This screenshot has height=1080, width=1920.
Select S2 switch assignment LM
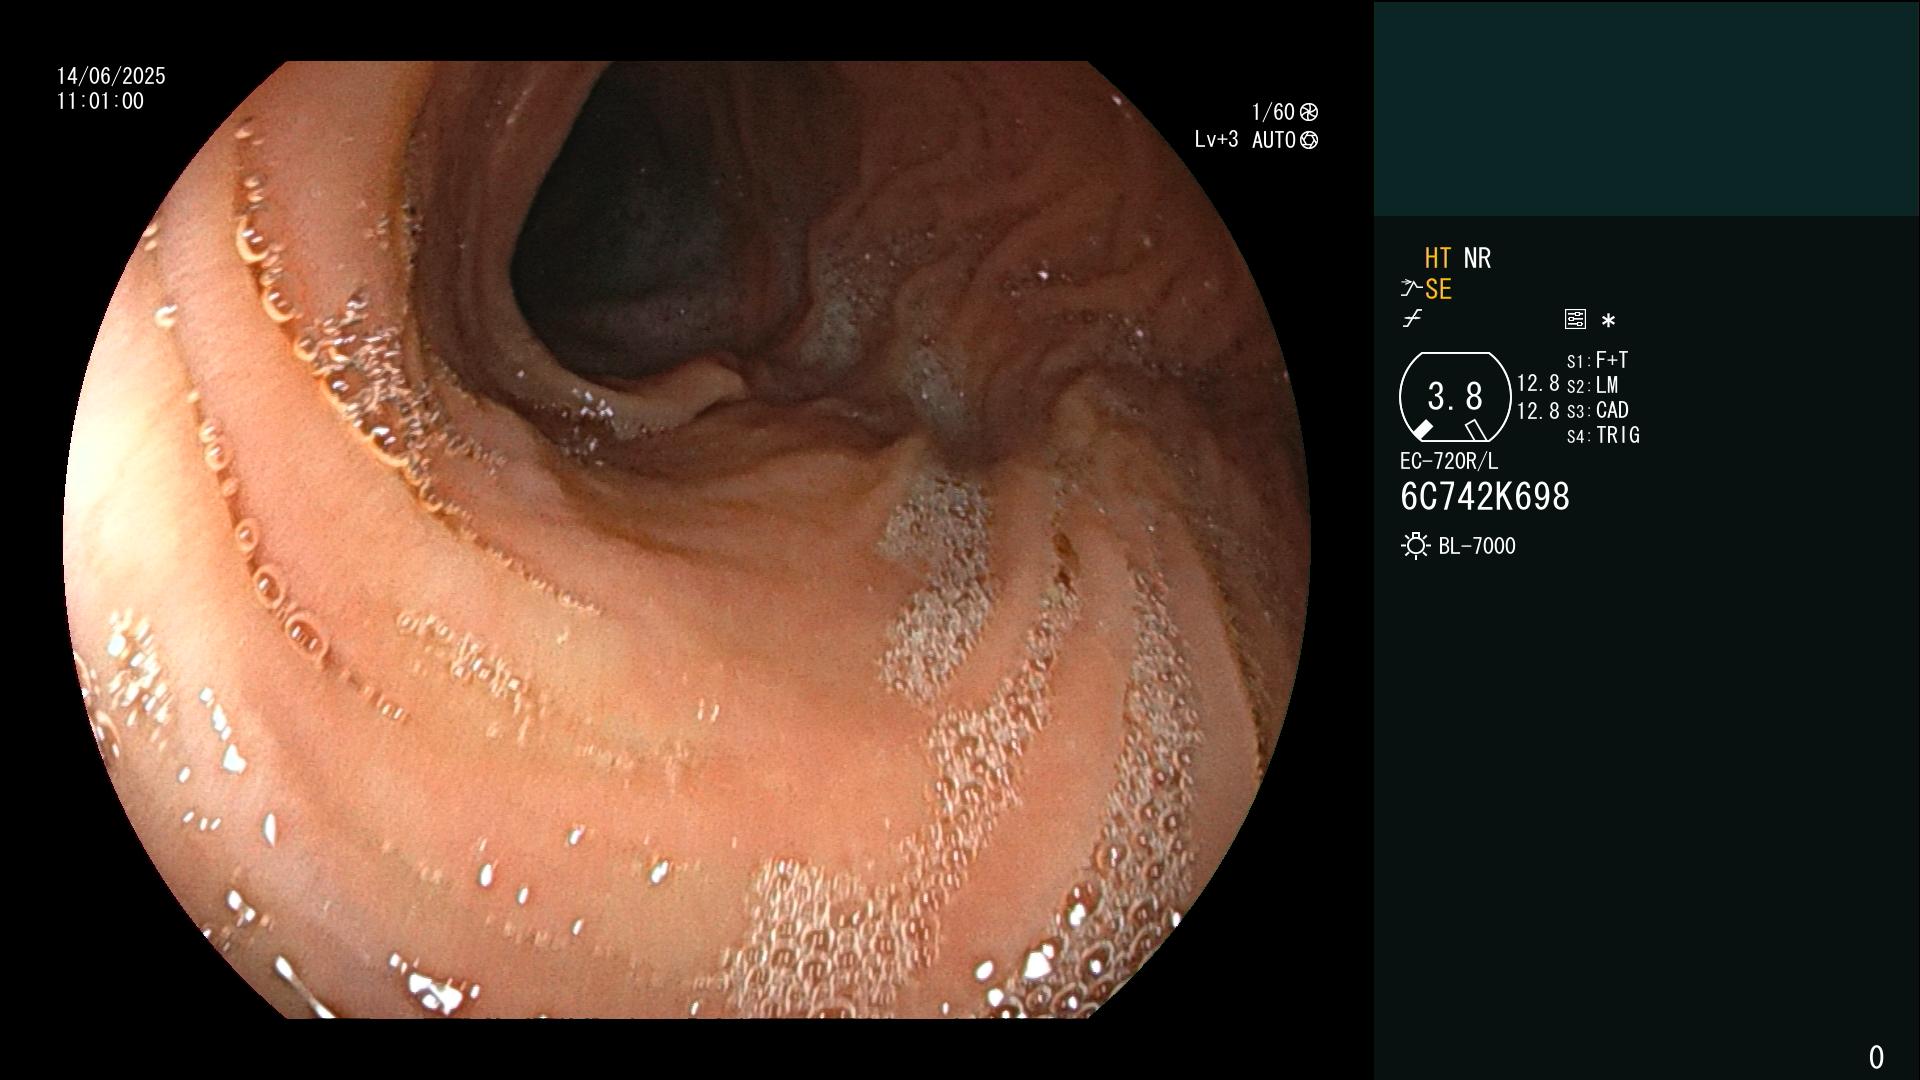1593,385
